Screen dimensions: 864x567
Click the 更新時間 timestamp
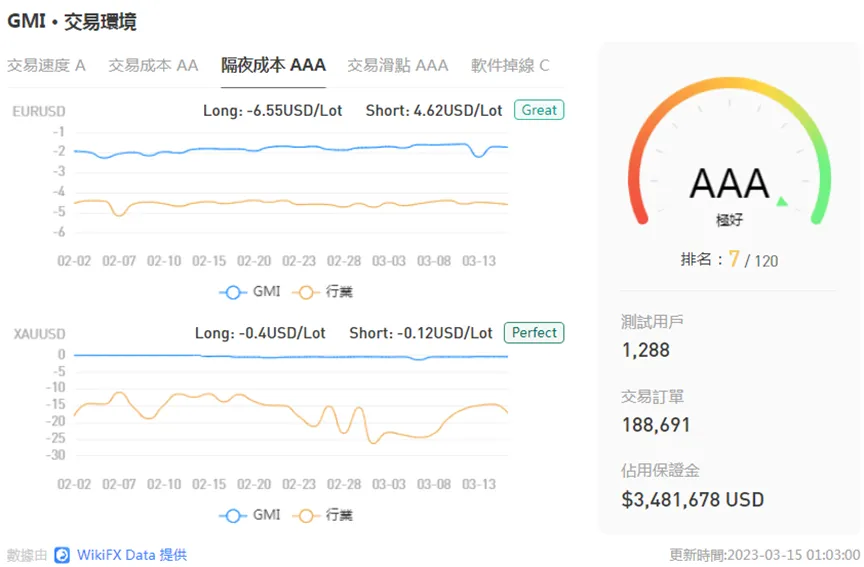pyautogui.click(x=765, y=555)
